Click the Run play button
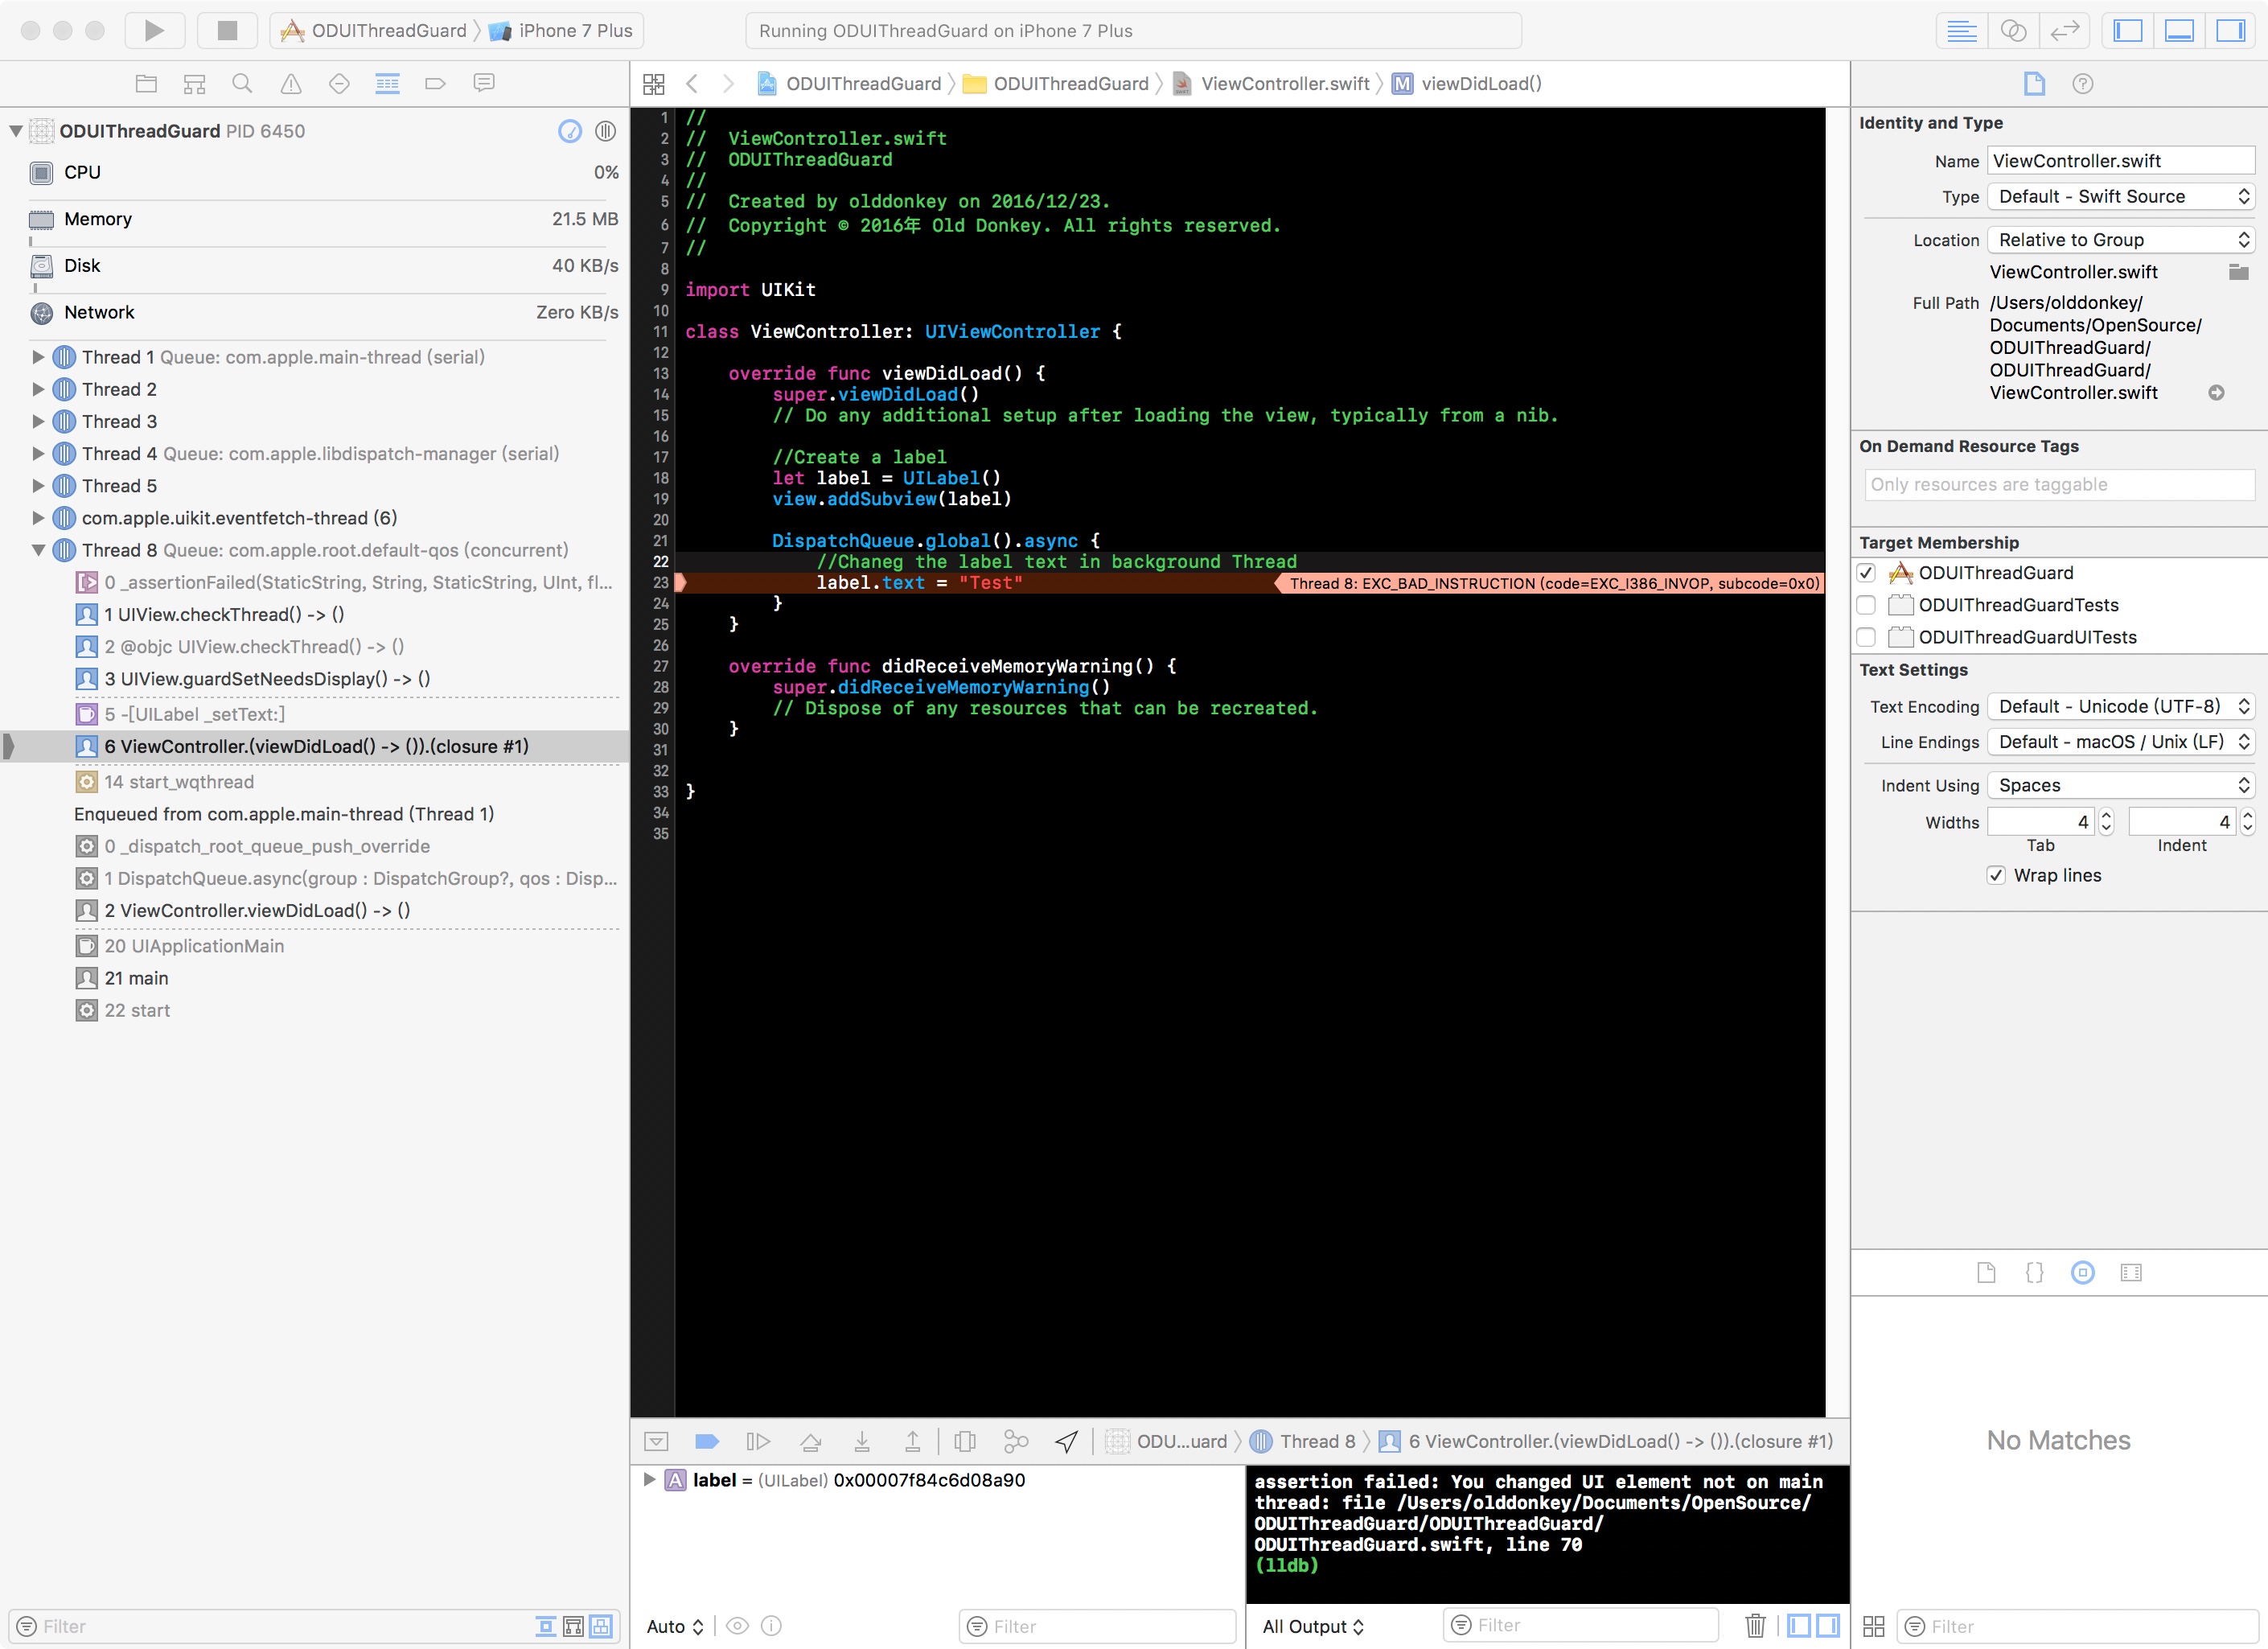The width and height of the screenshot is (2268, 1649). click(x=154, y=30)
